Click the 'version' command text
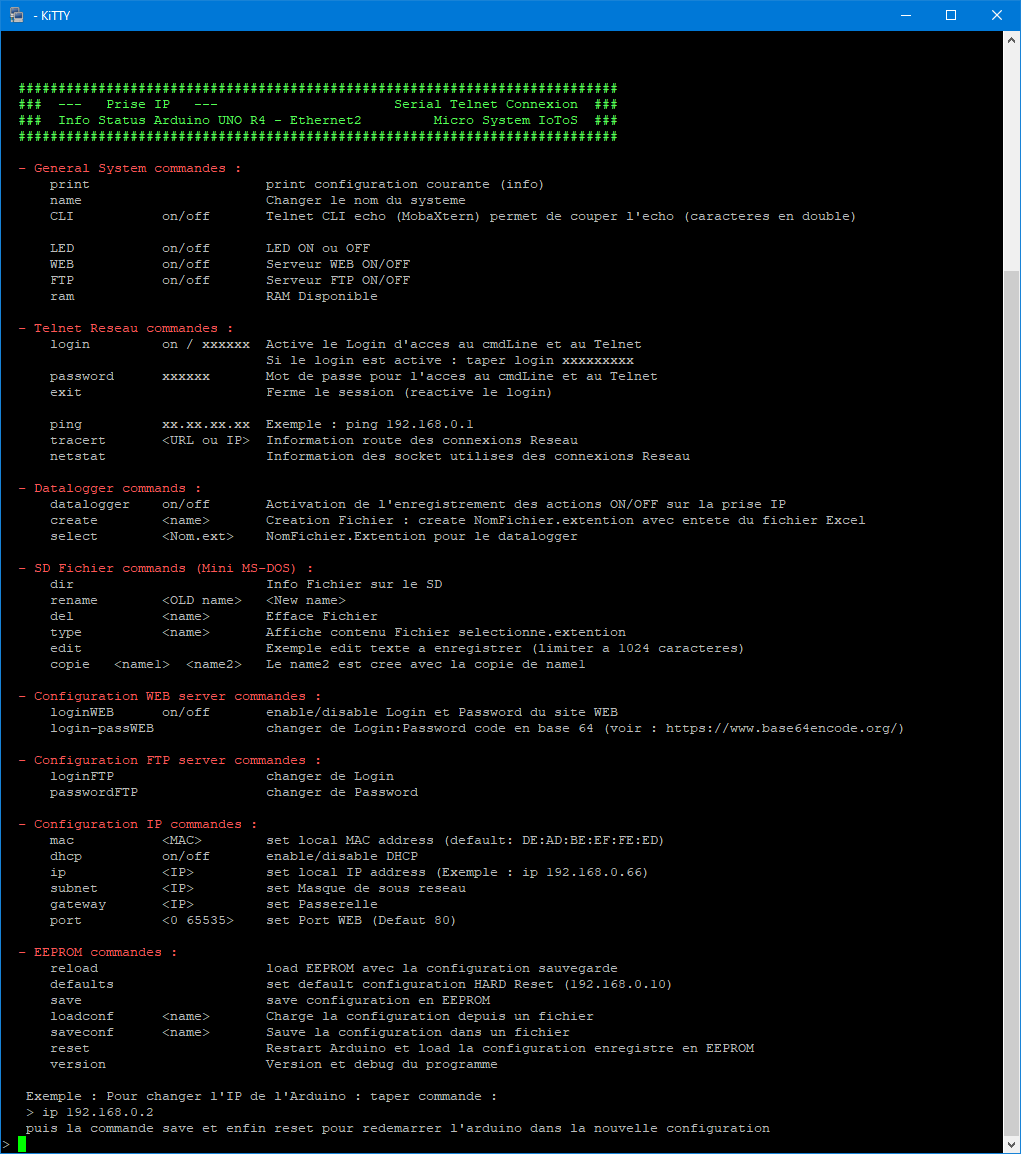1021x1154 pixels. coord(78,1064)
